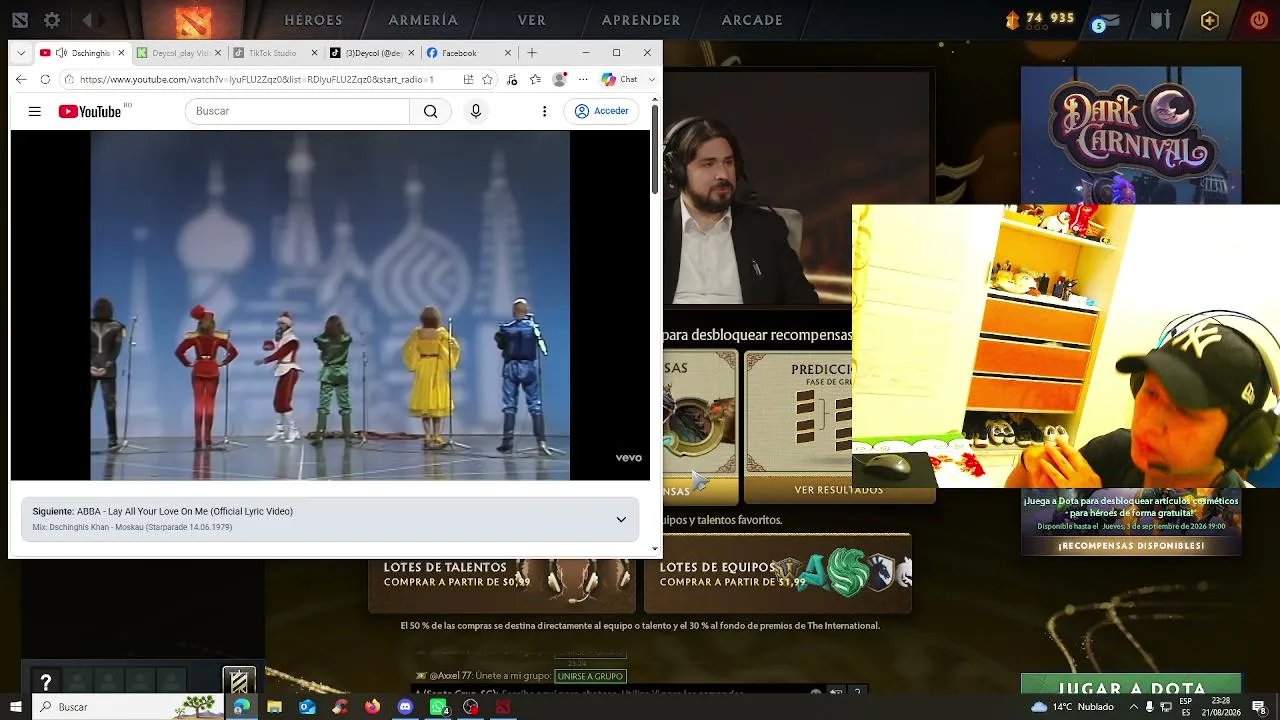
Task: Open a new browser tab
Action: pyautogui.click(x=532, y=53)
